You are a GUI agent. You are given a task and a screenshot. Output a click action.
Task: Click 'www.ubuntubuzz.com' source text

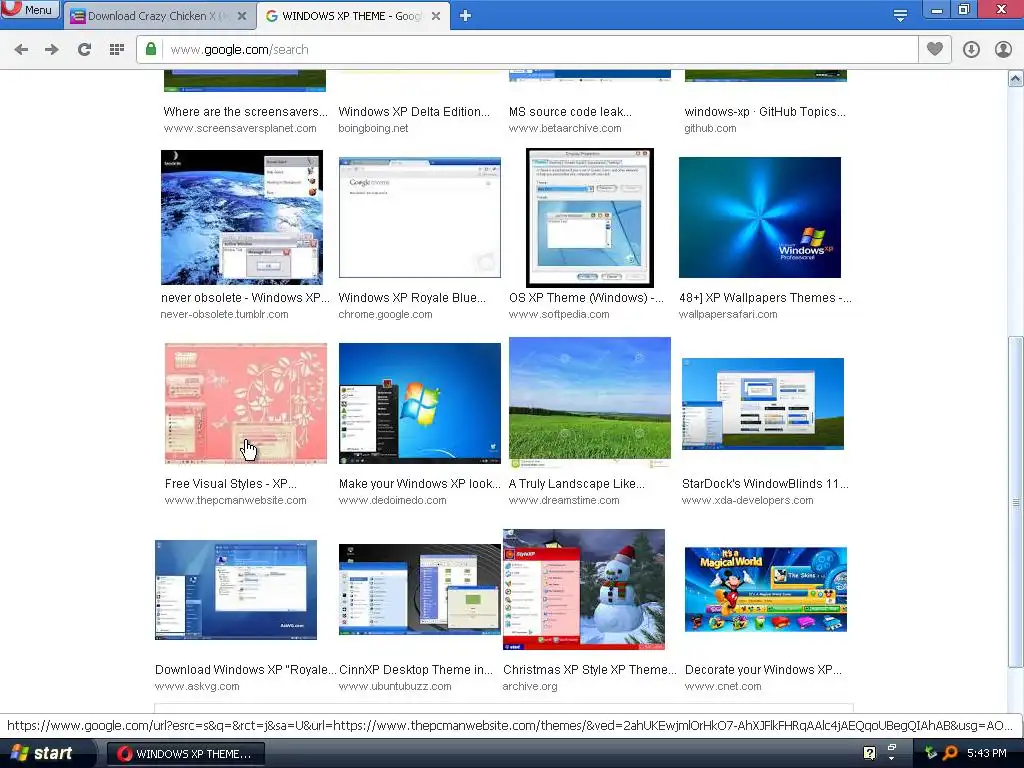click(395, 687)
